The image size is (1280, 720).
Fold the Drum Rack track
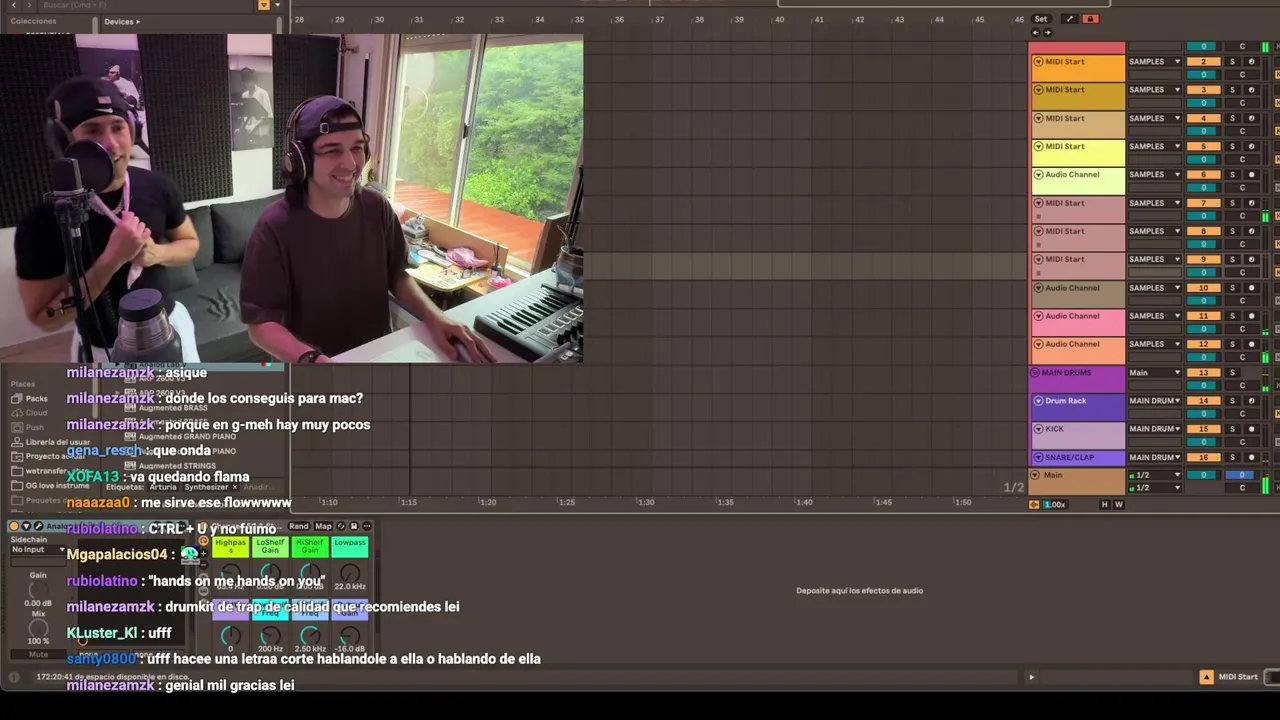[x=1038, y=401]
